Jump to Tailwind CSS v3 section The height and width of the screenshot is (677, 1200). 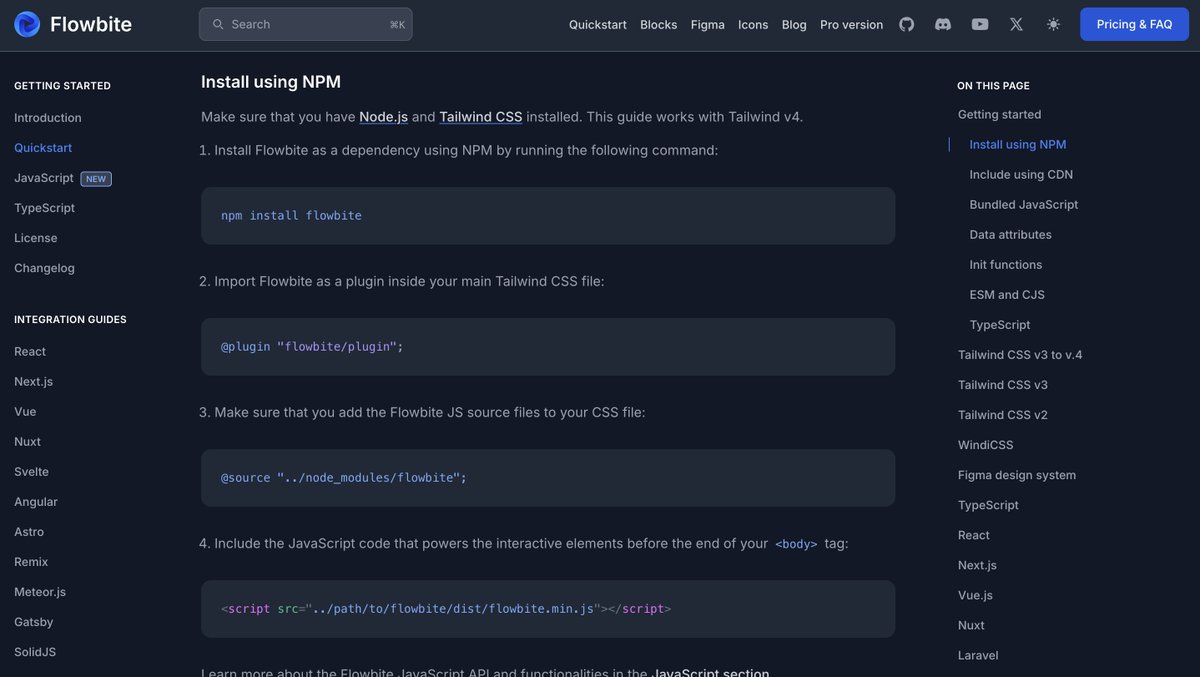[1003, 385]
